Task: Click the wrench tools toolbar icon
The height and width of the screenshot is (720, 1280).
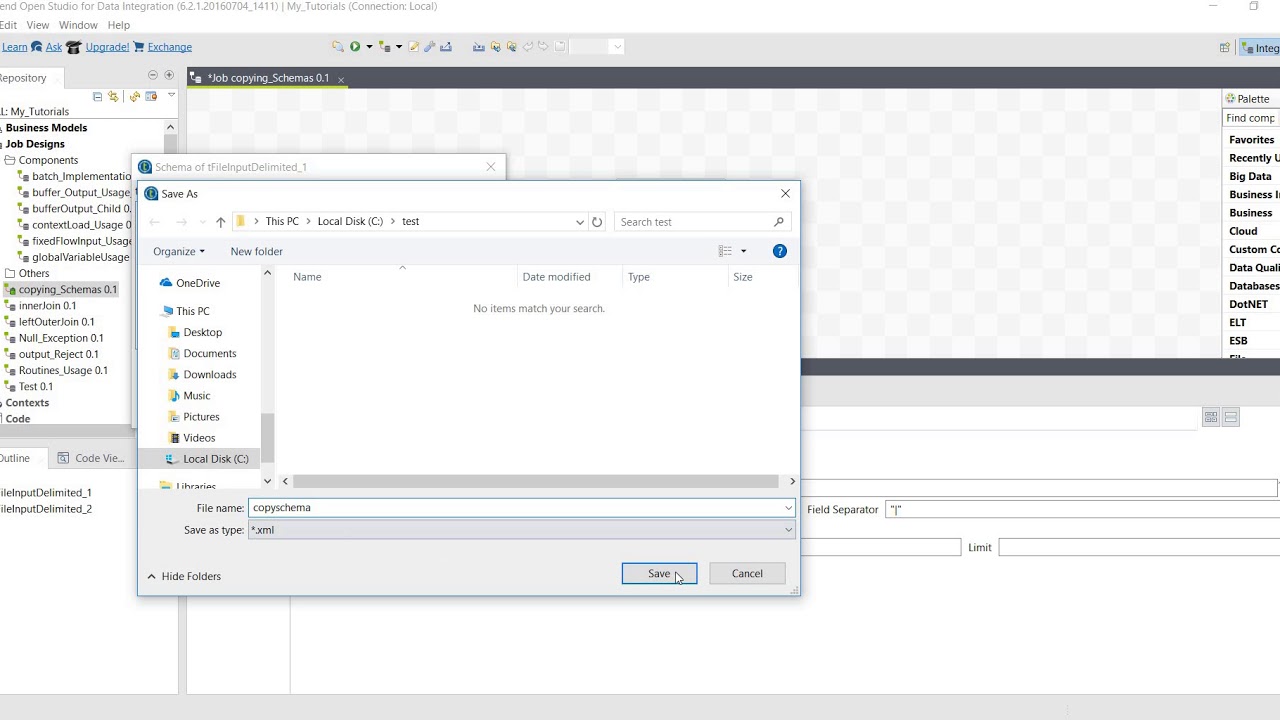Action: tap(430, 47)
